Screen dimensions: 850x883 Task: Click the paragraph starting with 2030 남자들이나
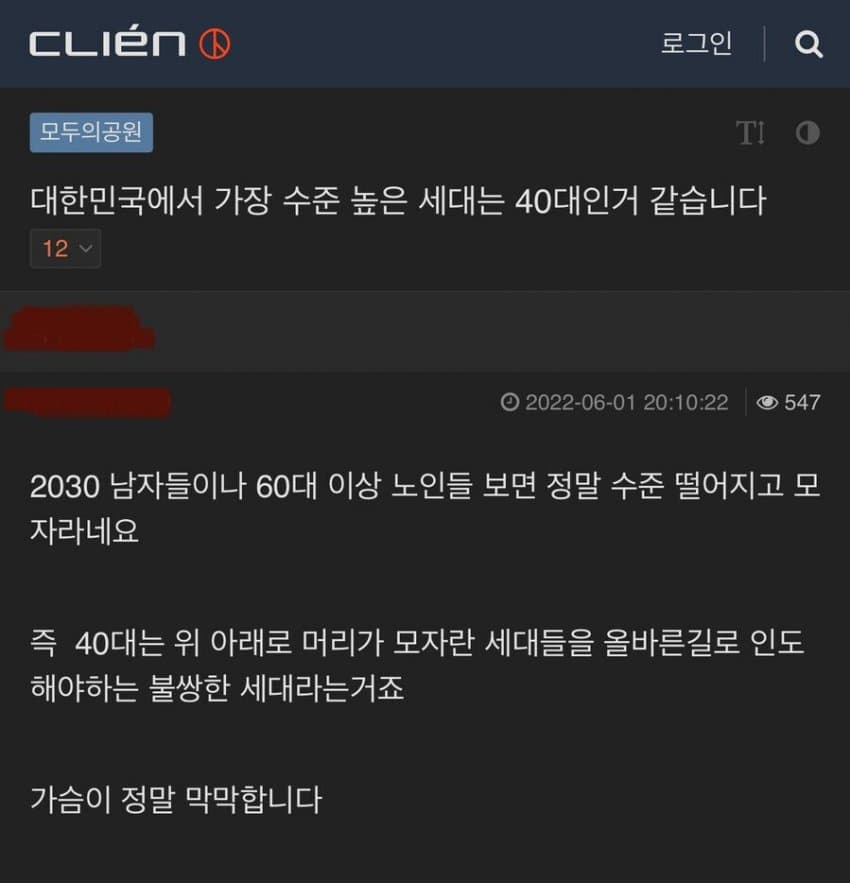[425, 508]
